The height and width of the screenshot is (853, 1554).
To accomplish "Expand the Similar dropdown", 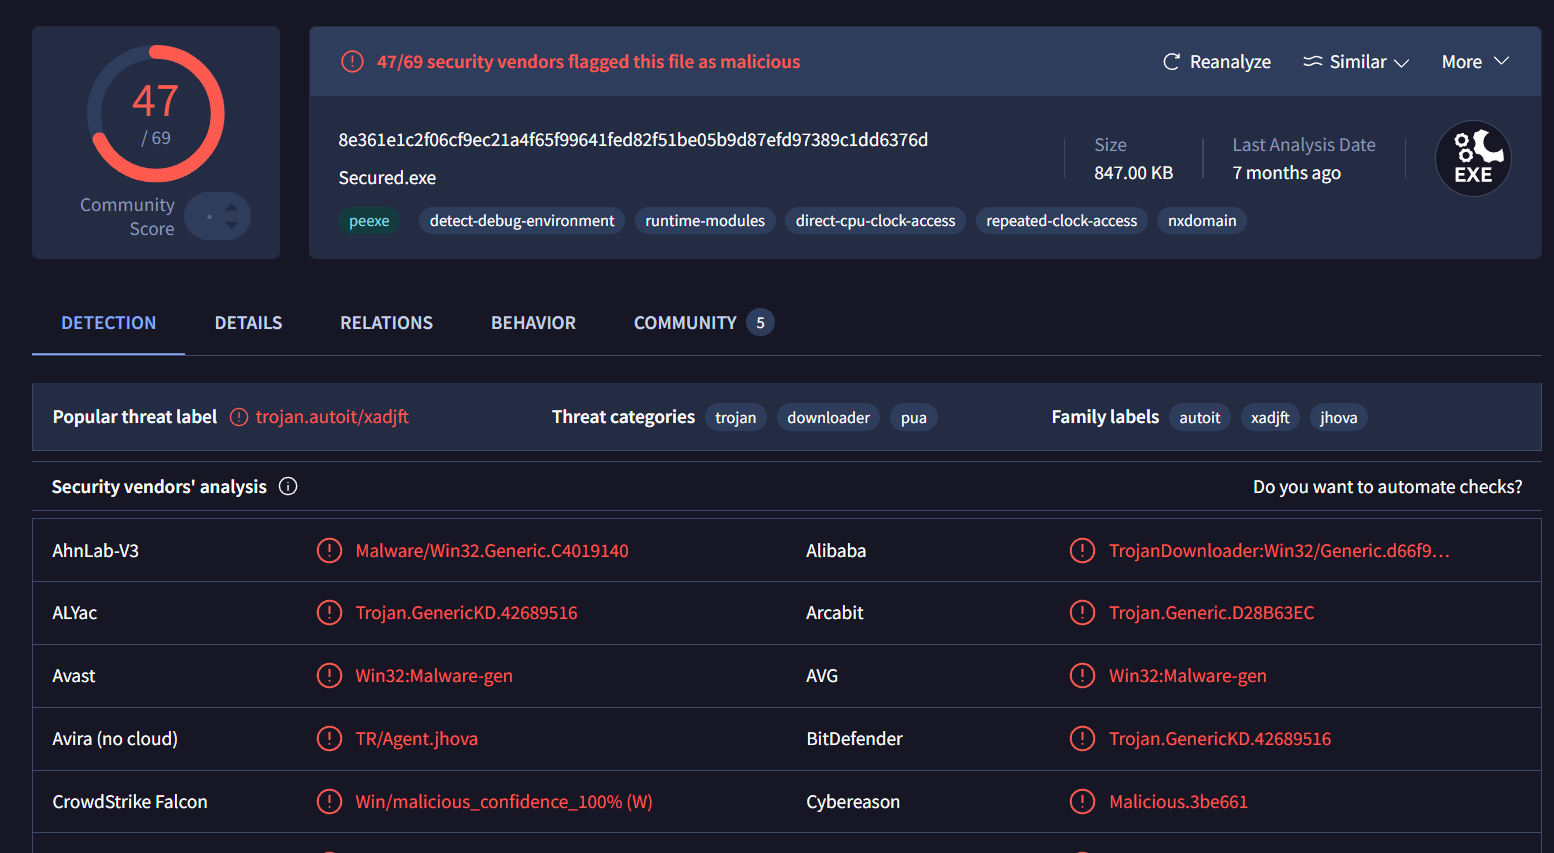I will click(1356, 62).
